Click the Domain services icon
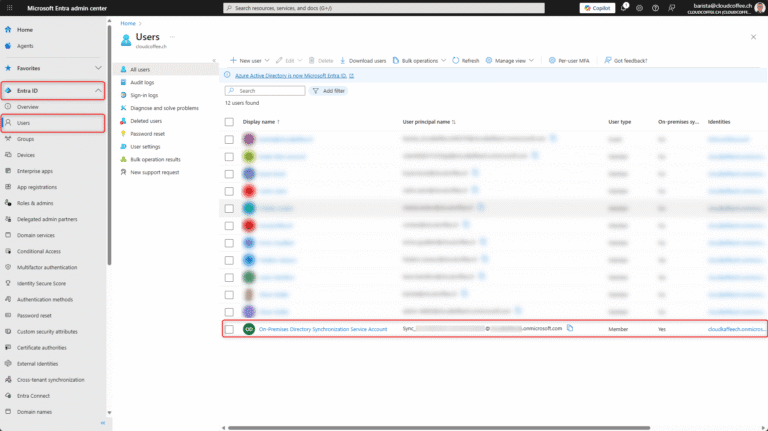 [8, 235]
